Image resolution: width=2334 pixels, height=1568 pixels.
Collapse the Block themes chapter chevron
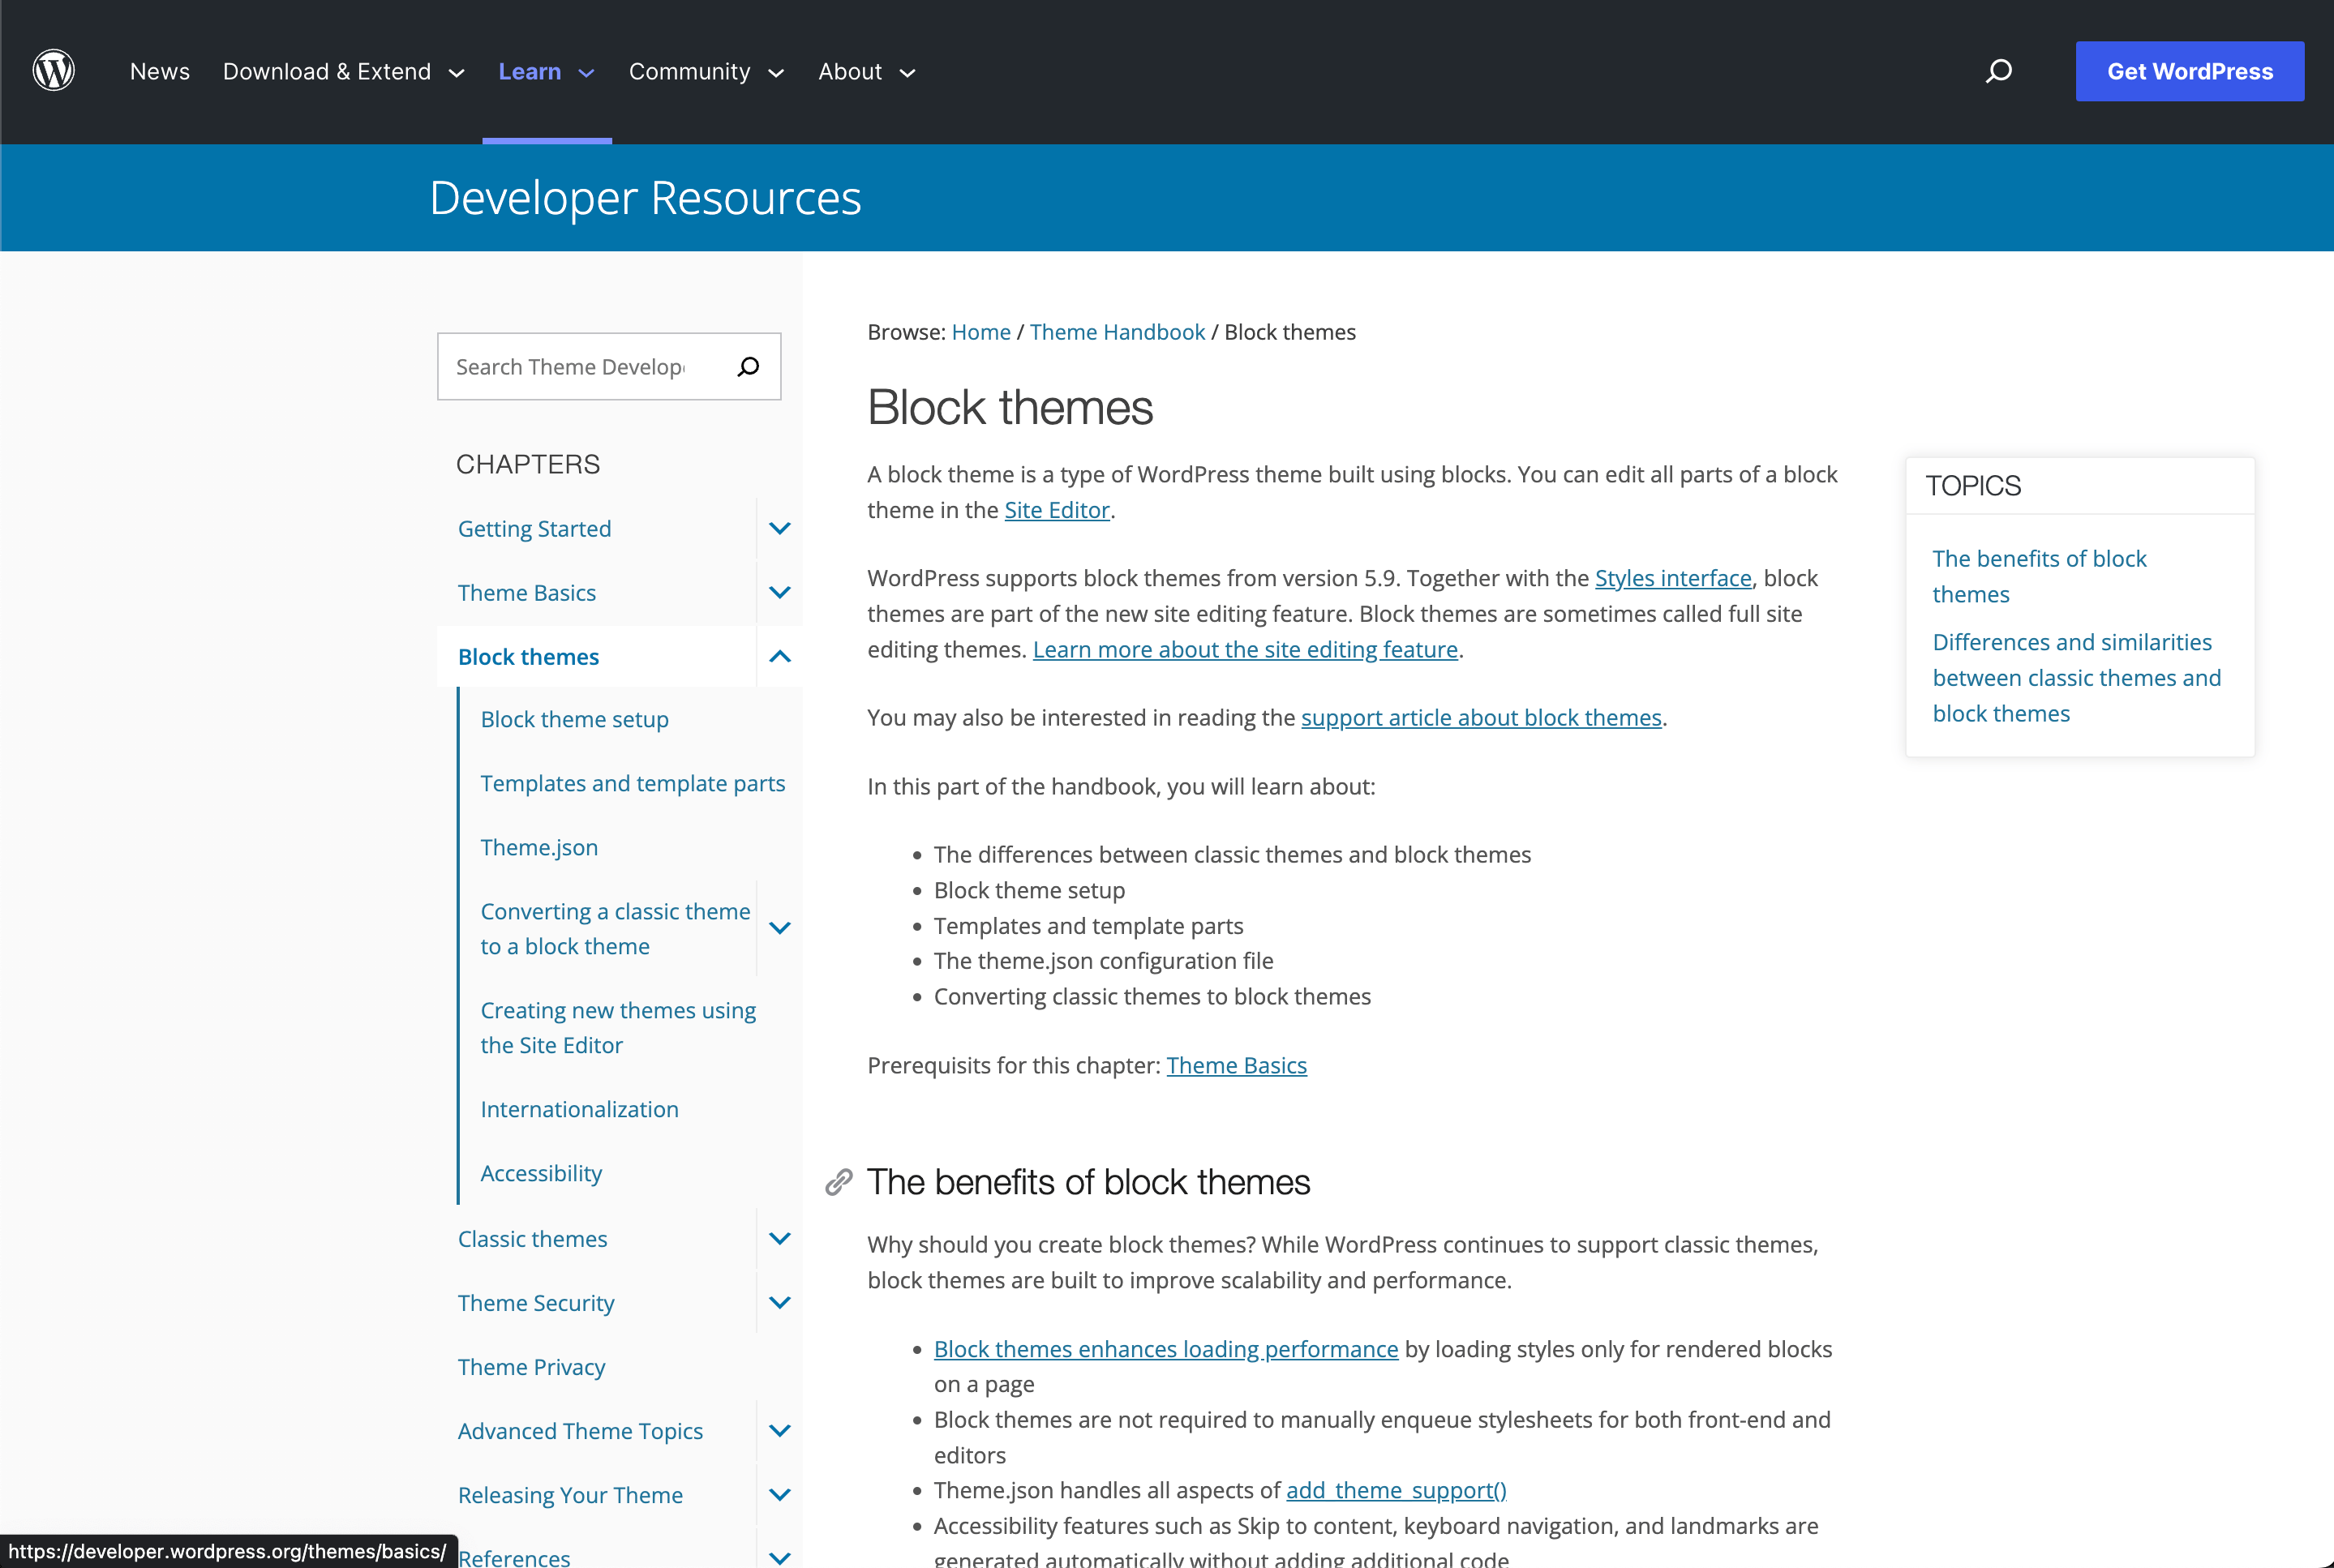pos(780,657)
